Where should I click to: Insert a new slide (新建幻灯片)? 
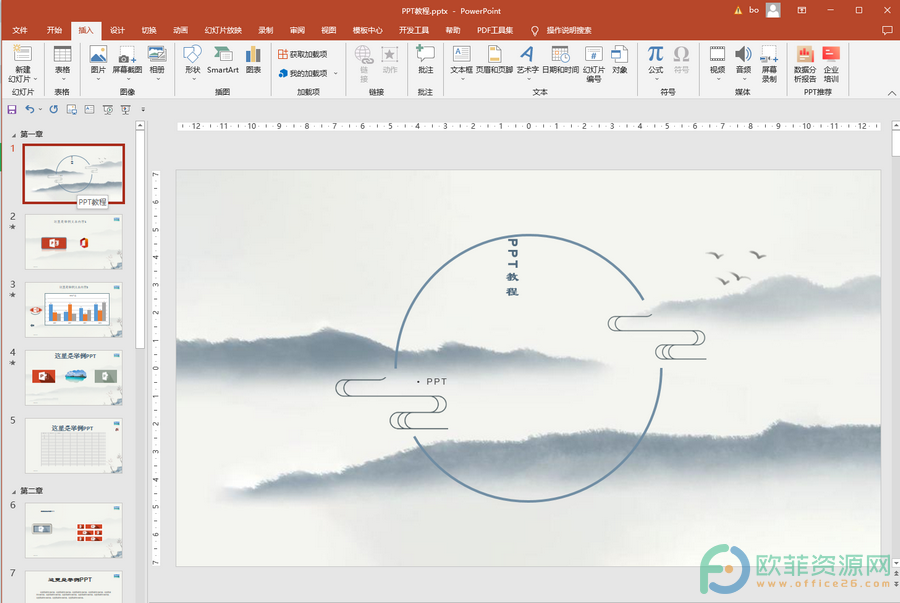[x=22, y=64]
